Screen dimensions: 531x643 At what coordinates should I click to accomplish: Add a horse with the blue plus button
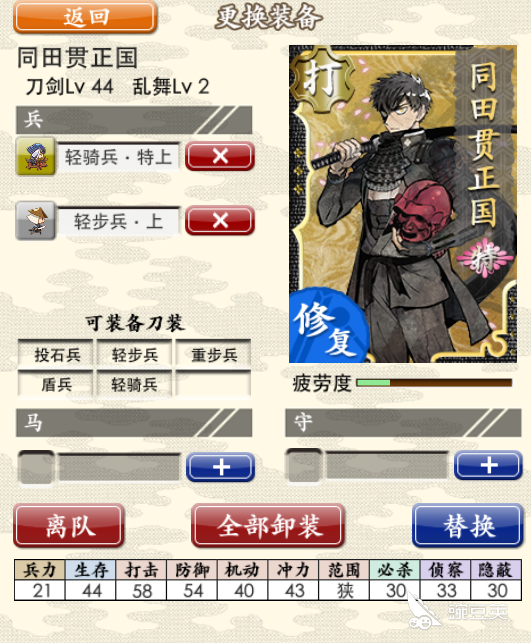coord(221,467)
